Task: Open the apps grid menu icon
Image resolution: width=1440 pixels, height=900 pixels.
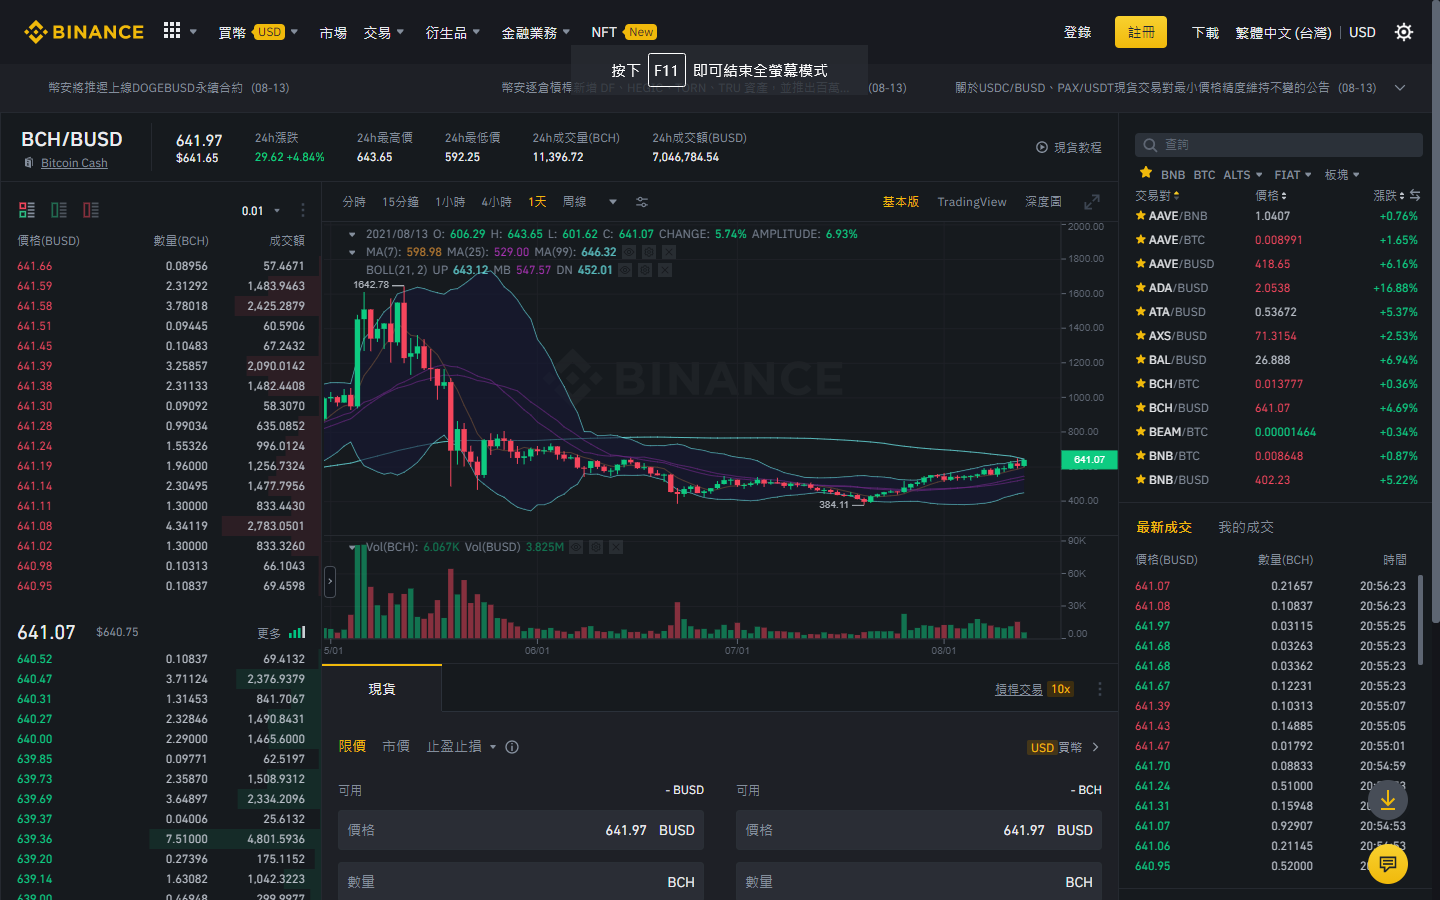Action: tap(172, 31)
